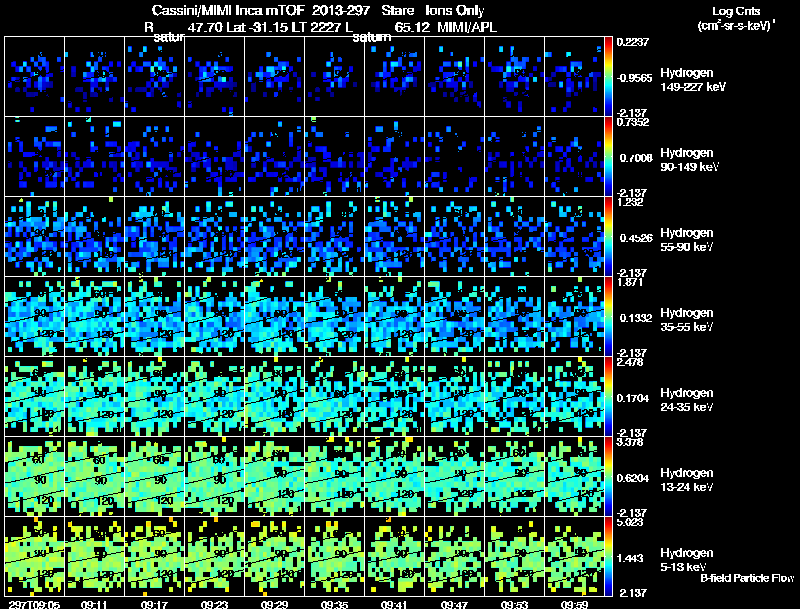Open the 55-90 keV image panel at 09:17

click(x=155, y=236)
